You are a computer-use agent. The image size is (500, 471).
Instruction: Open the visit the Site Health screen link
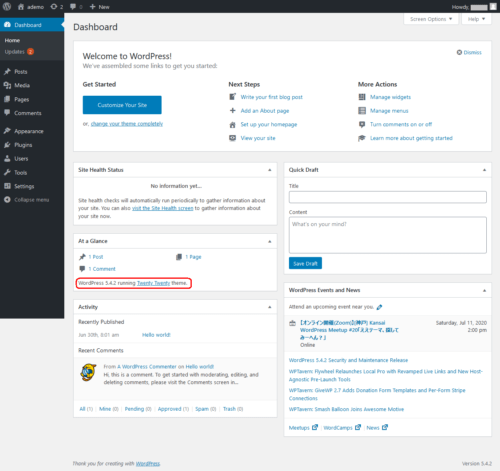[x=162, y=208]
